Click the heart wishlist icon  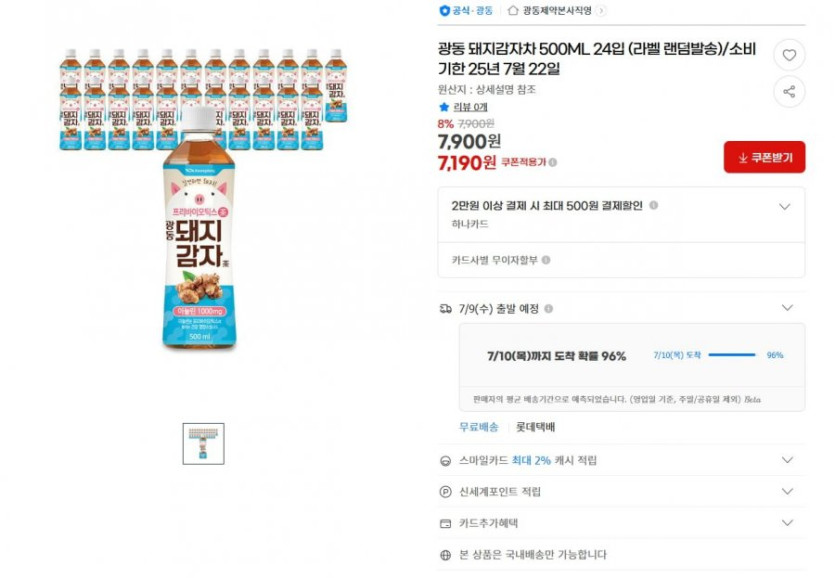coord(789,55)
